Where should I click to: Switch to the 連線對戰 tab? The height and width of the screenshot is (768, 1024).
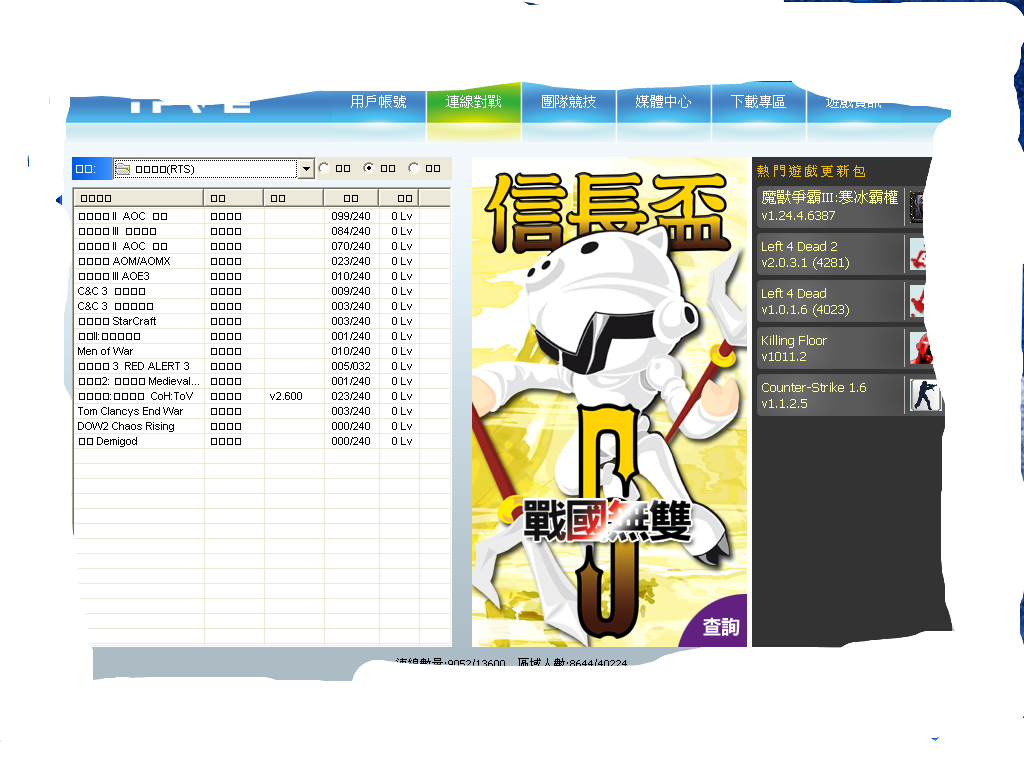[473, 102]
